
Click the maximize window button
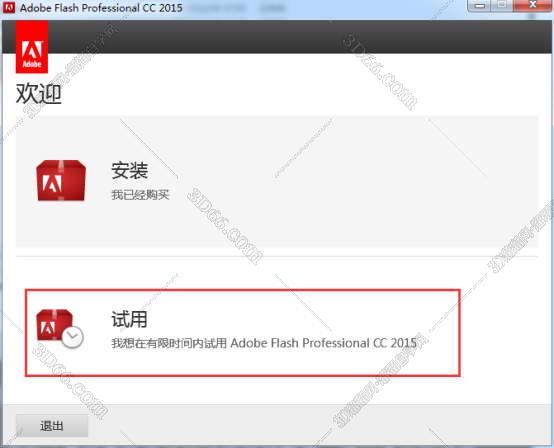pos(503,6)
